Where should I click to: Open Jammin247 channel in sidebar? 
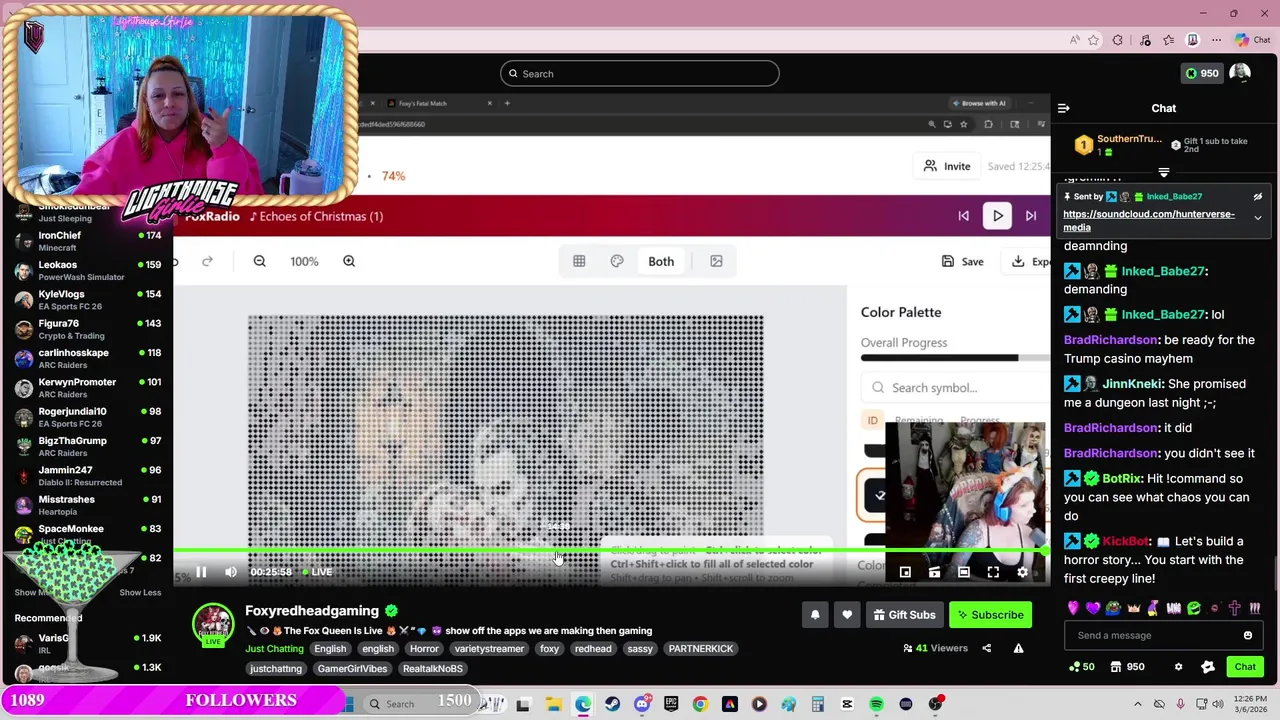point(87,476)
